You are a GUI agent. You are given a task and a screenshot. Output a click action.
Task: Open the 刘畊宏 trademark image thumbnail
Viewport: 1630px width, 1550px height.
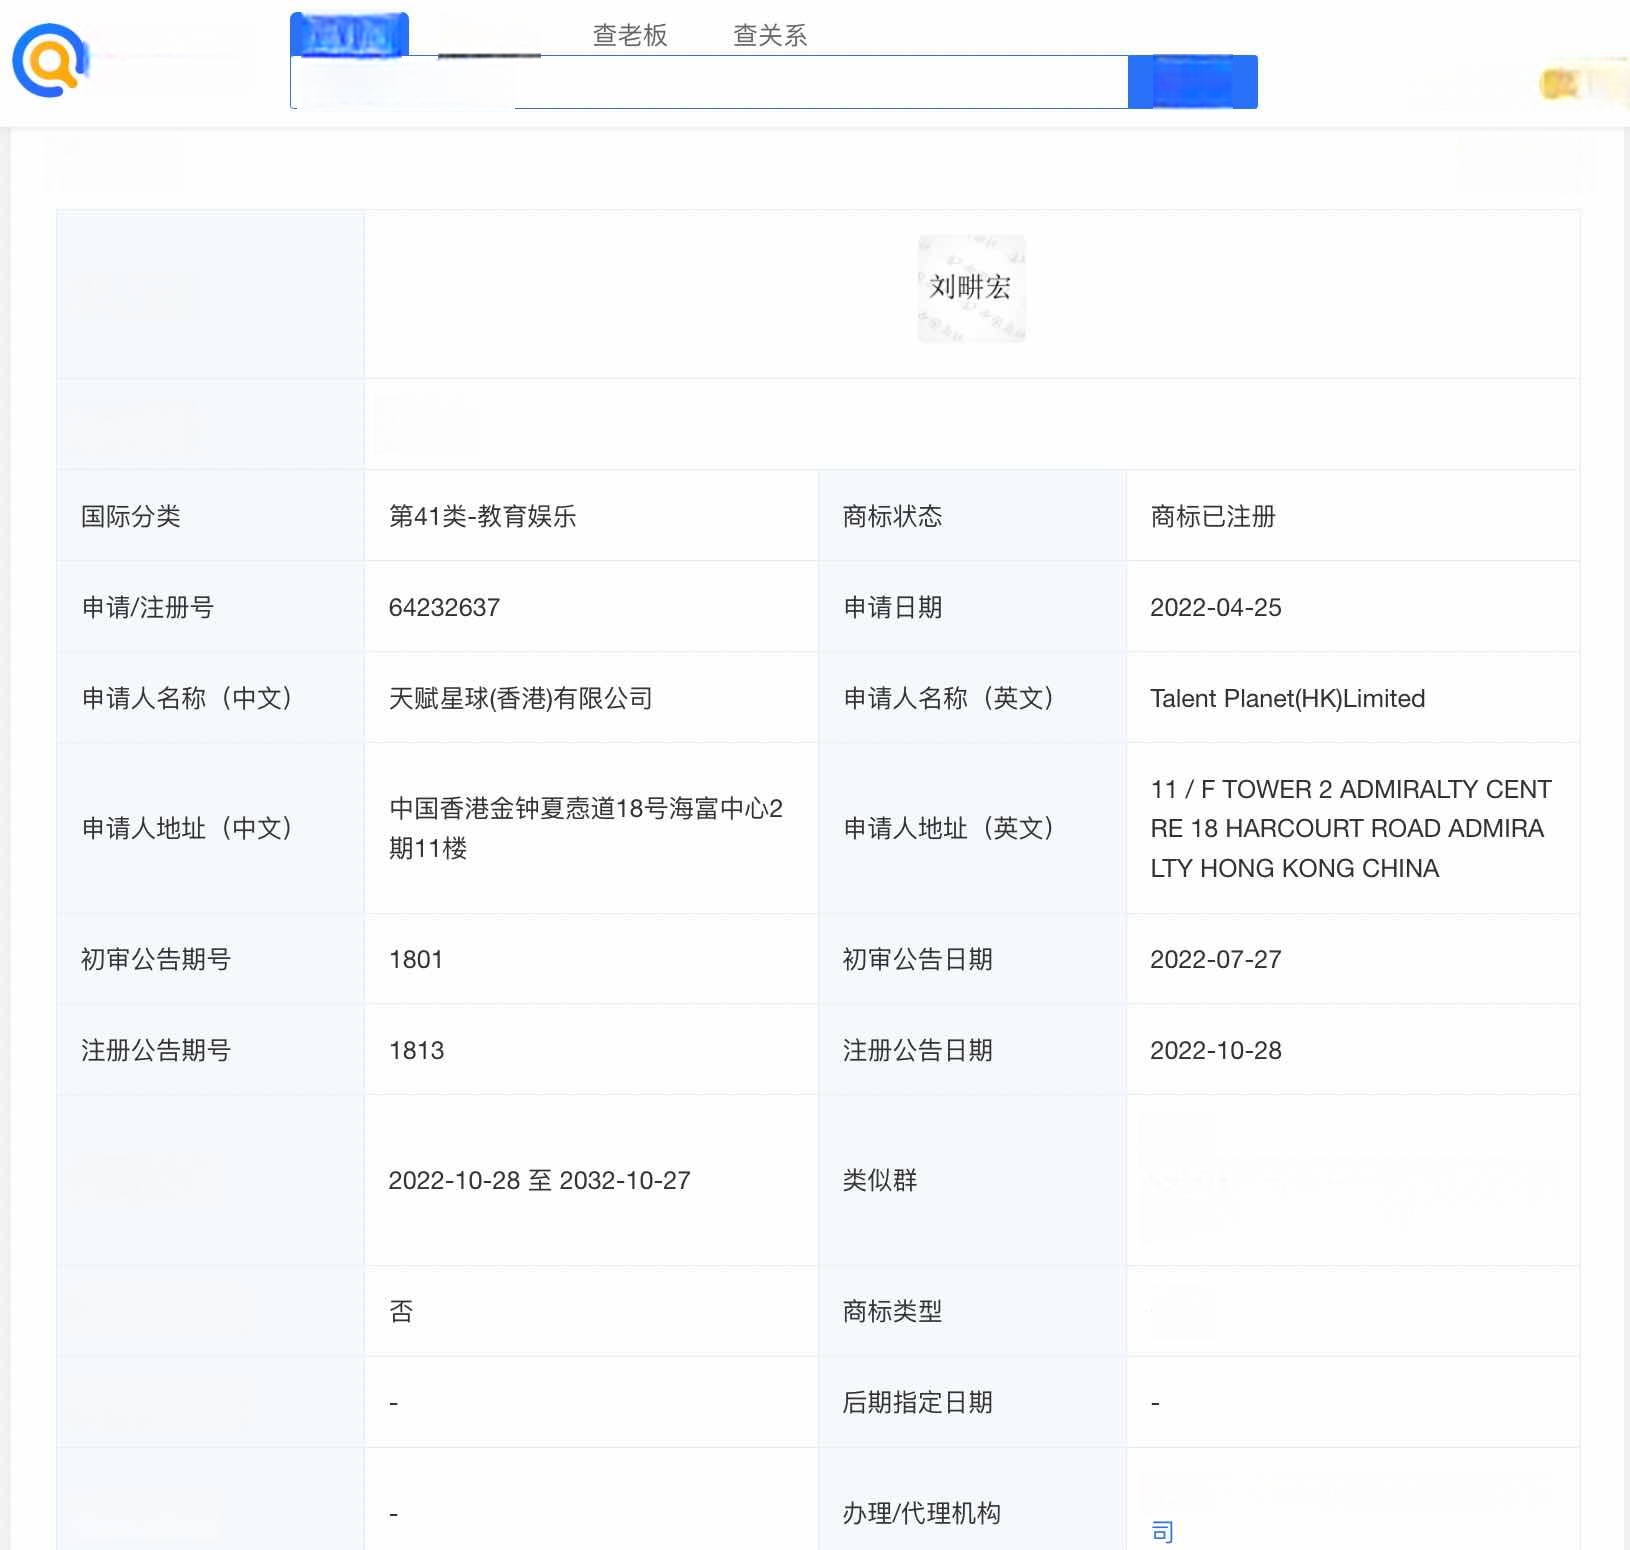point(972,288)
